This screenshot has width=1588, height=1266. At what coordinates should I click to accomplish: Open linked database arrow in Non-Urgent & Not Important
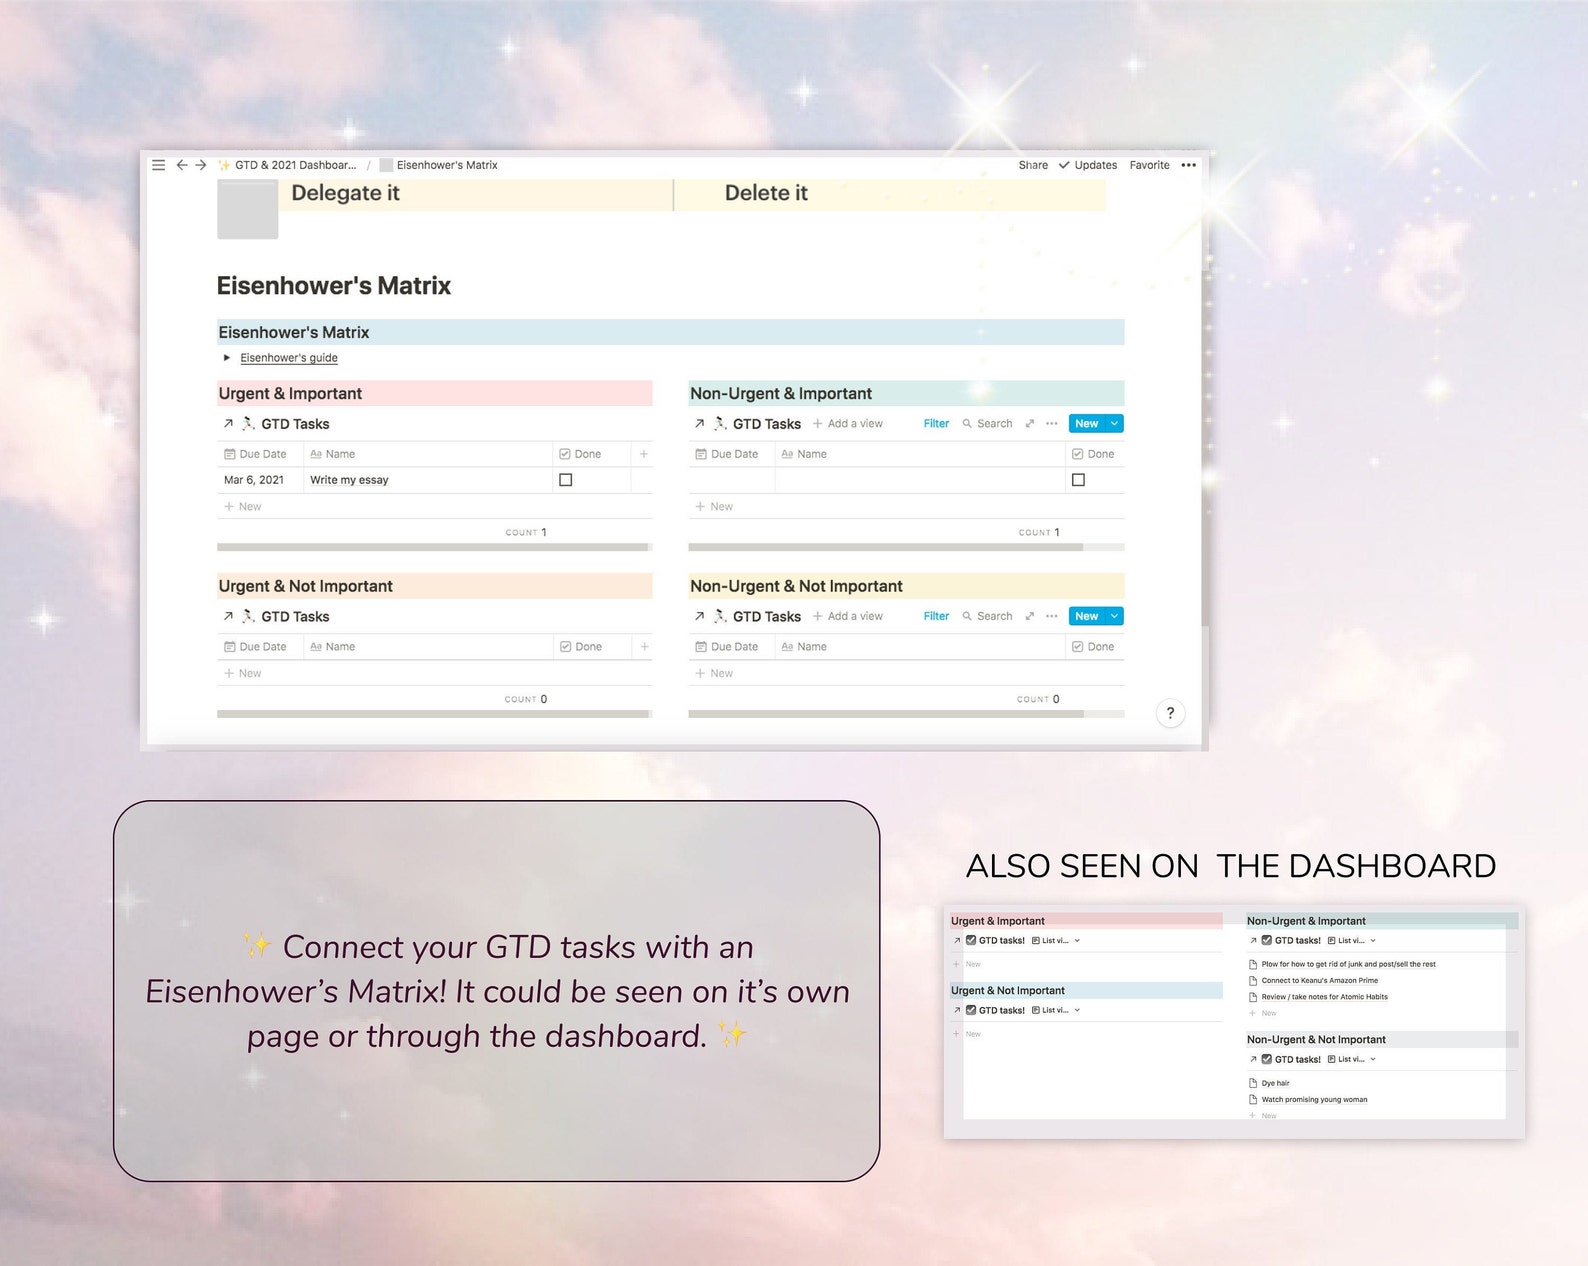click(699, 617)
